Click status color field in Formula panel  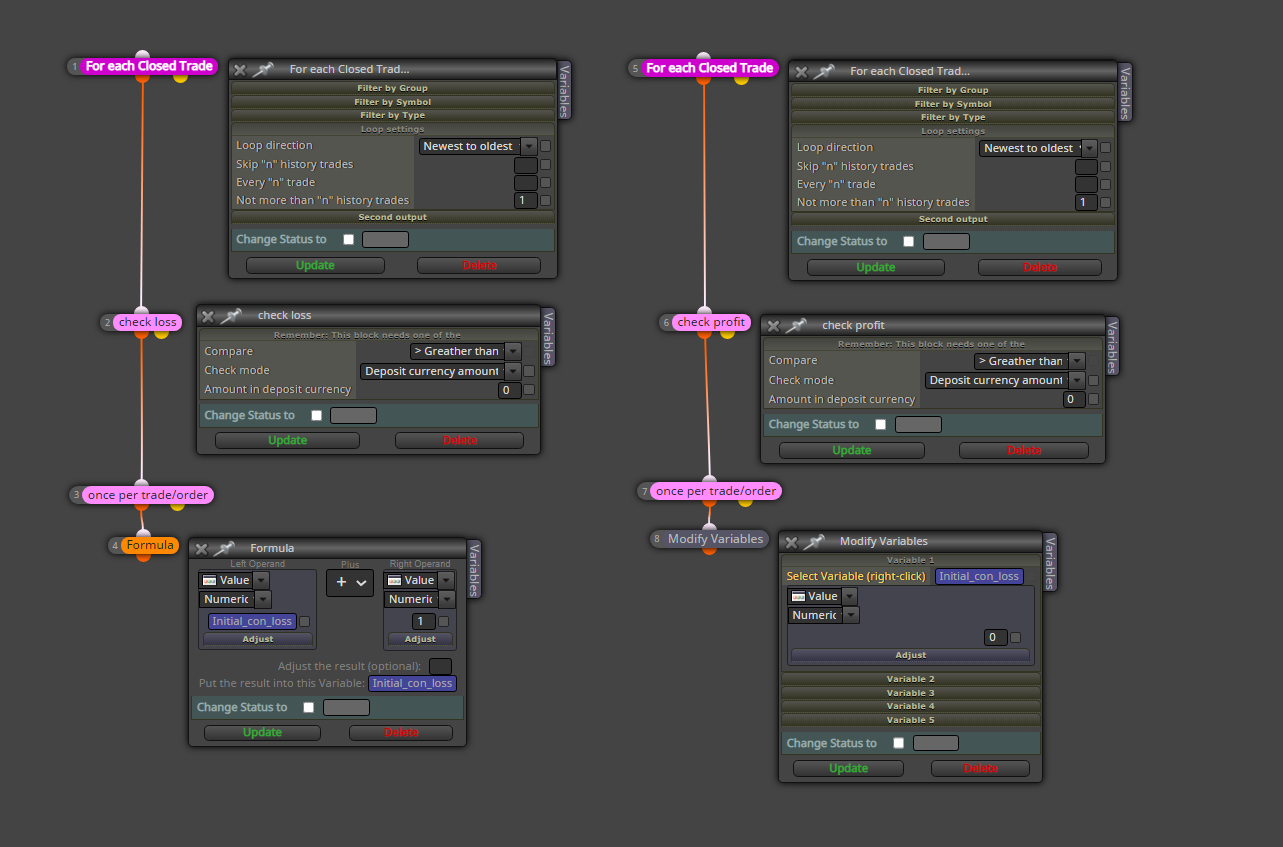coord(346,707)
